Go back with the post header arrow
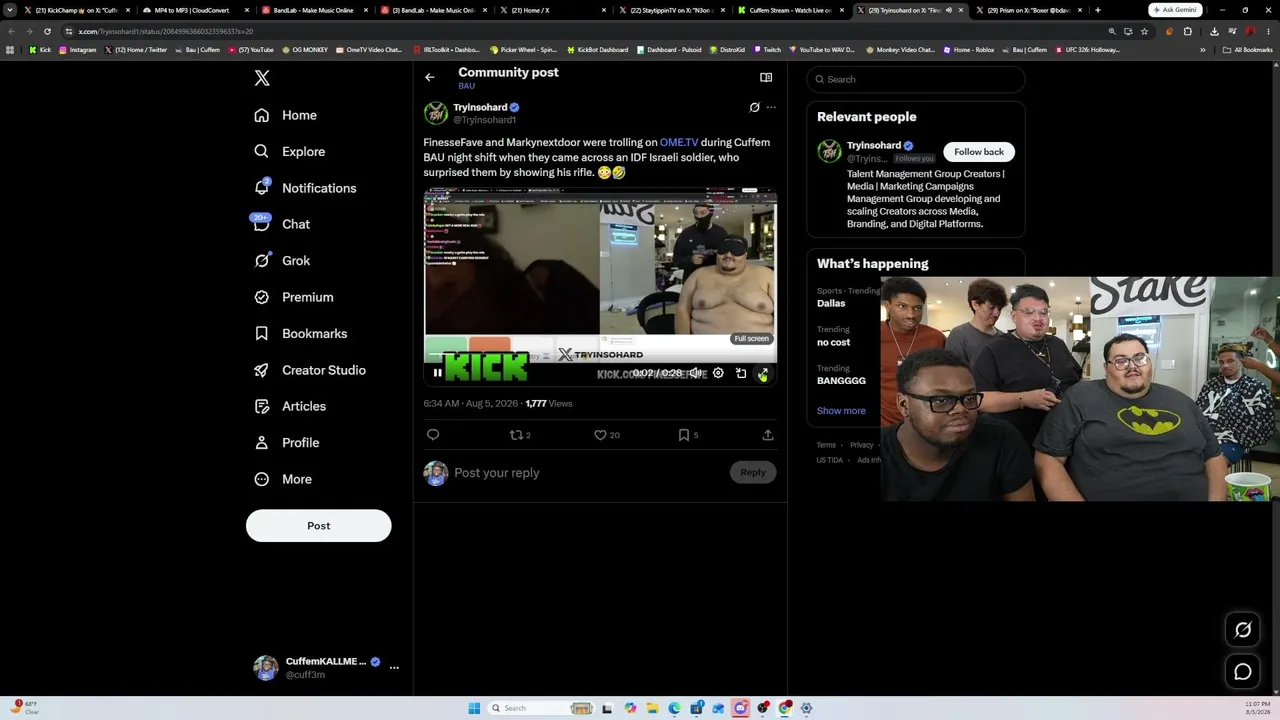Image resolution: width=1280 pixels, height=720 pixels. (430, 77)
